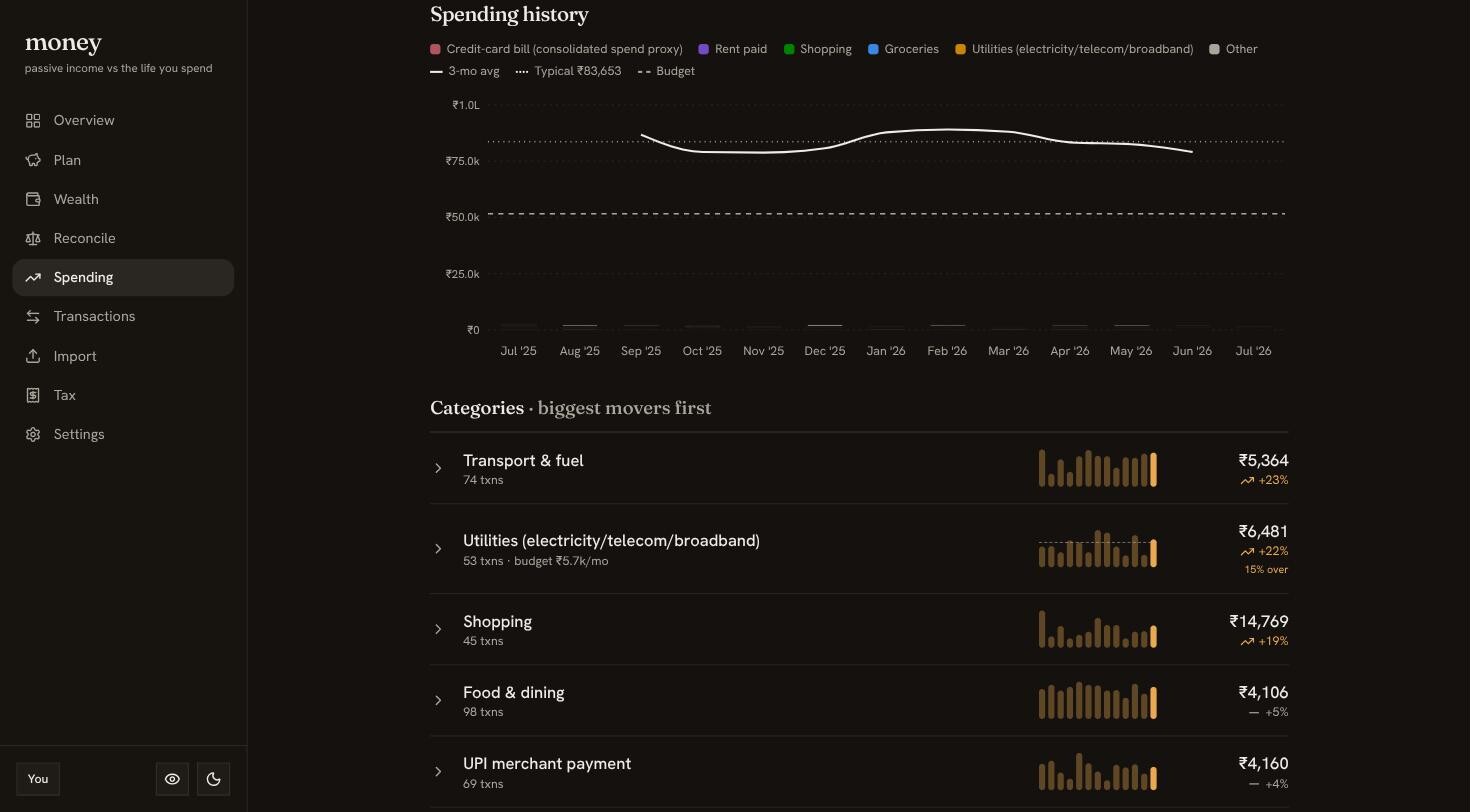Toggle dark mode moon button
Screen dimensions: 1470x812
point(213,779)
